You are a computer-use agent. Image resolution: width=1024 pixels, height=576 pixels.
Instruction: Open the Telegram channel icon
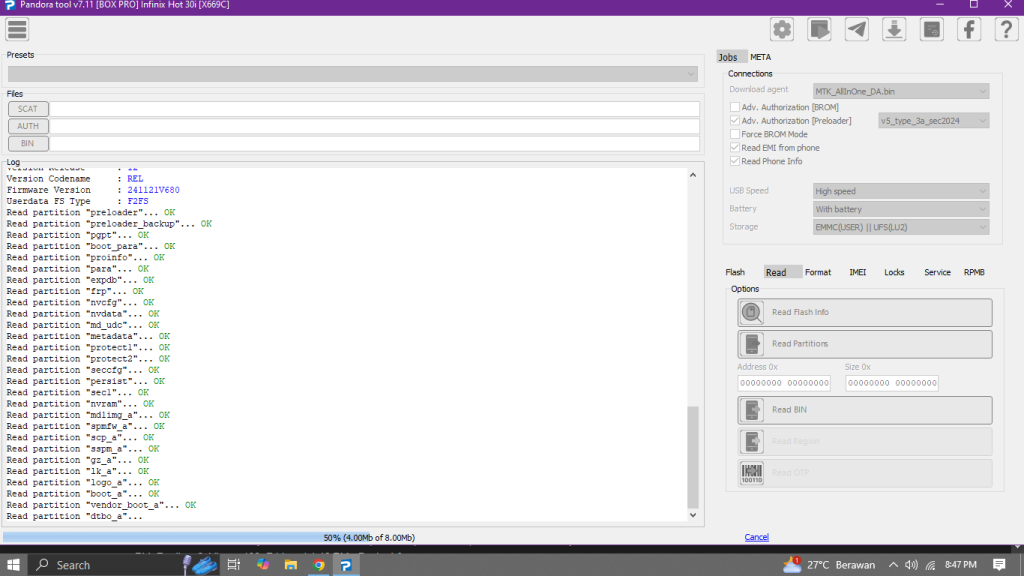pyautogui.click(x=856, y=29)
